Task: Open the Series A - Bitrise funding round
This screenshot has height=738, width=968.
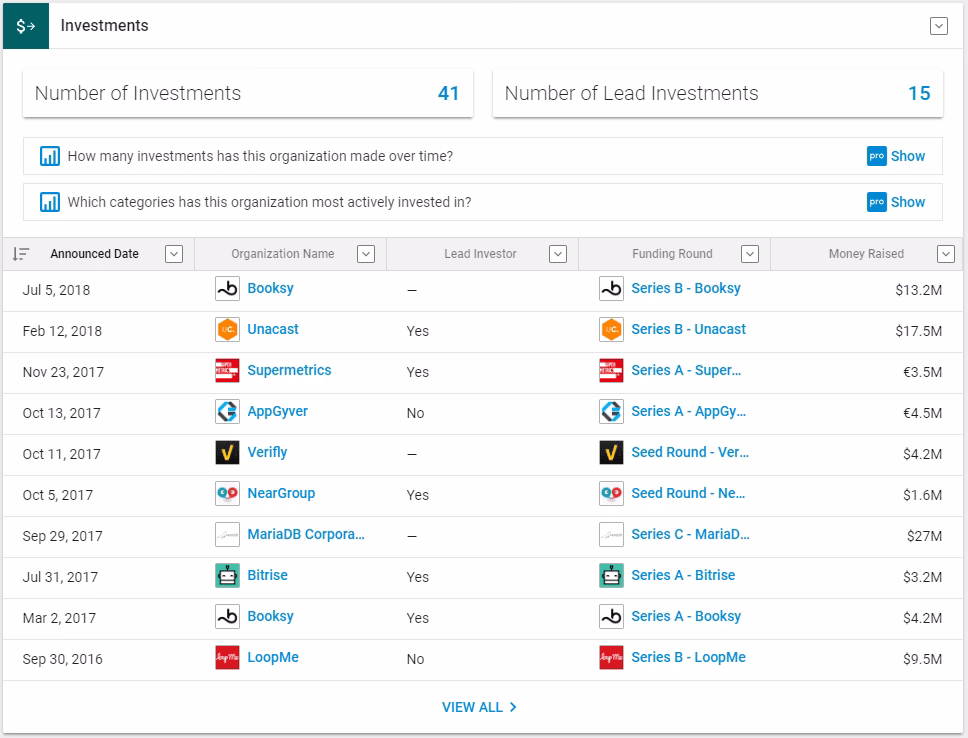Action: pos(683,575)
